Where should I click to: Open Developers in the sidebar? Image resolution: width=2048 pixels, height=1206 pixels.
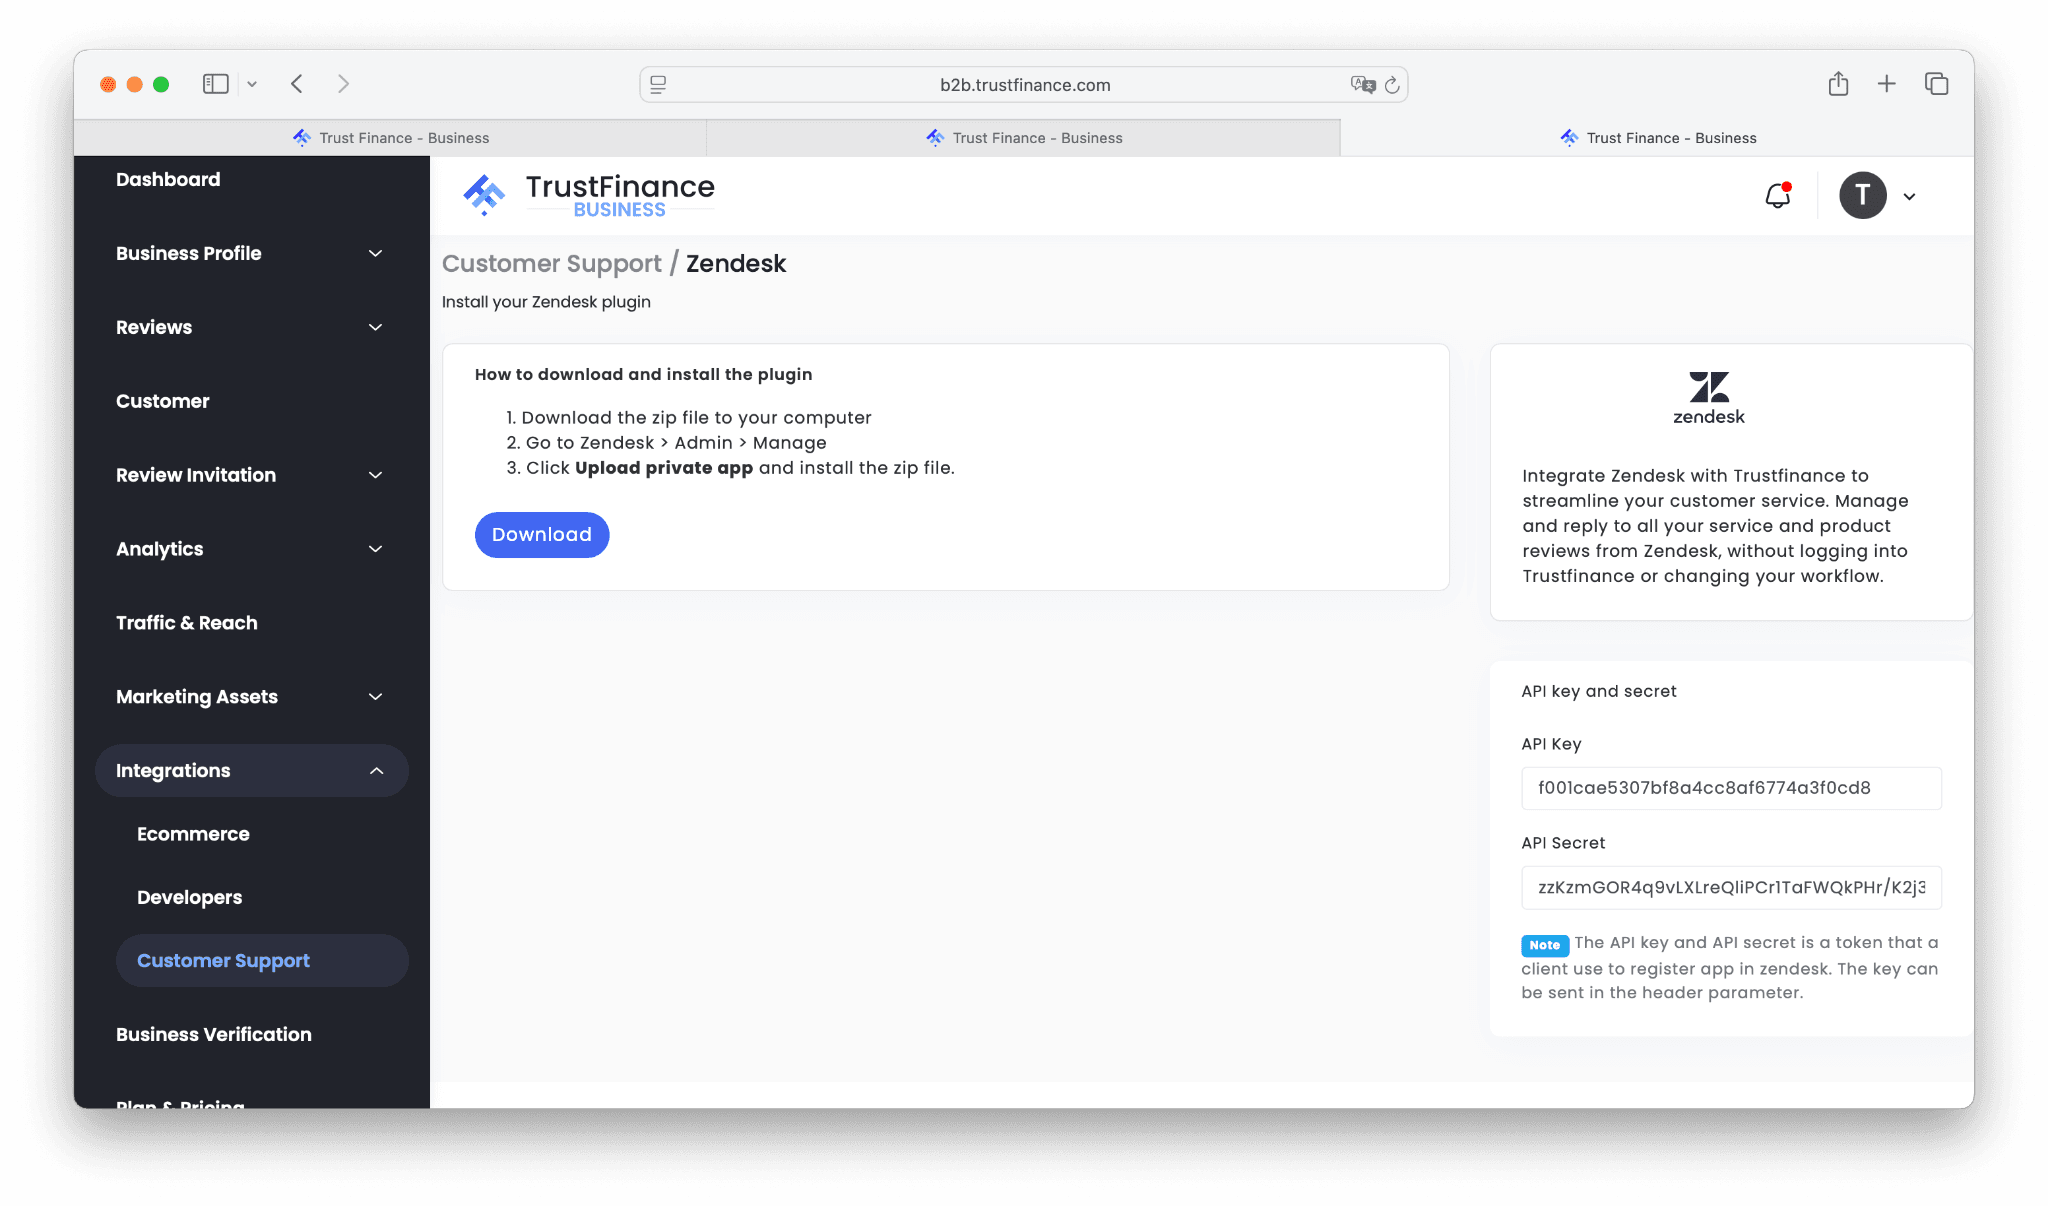189,897
